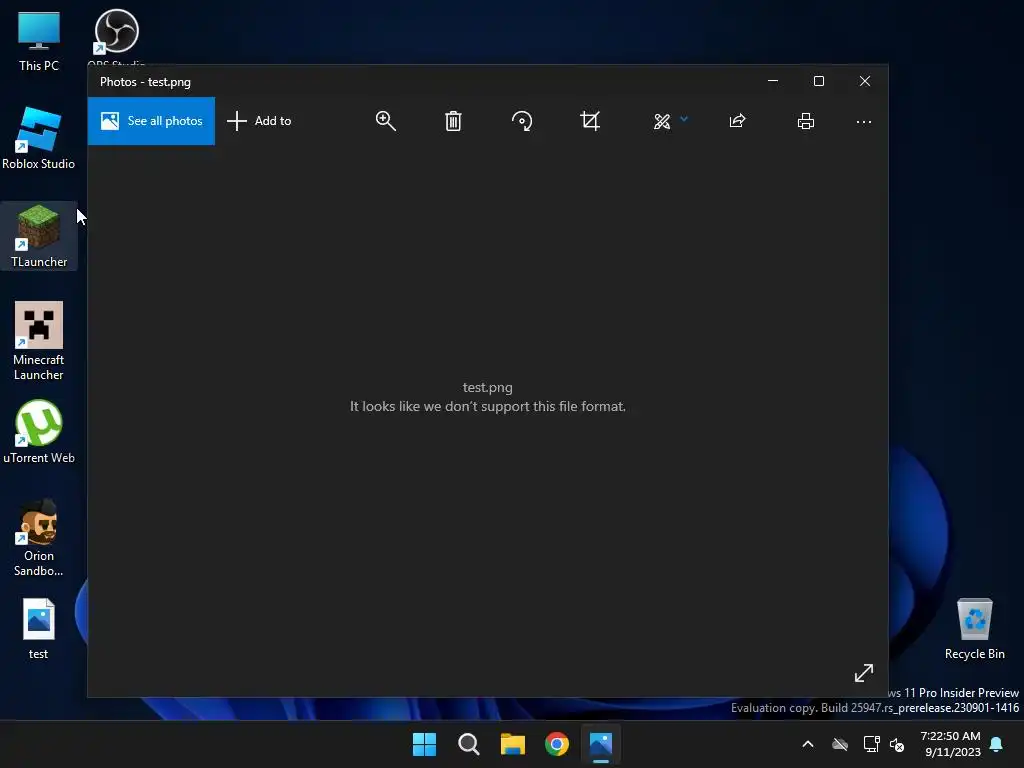Click the network display tray icon
This screenshot has width=1024, height=768.
click(871, 744)
